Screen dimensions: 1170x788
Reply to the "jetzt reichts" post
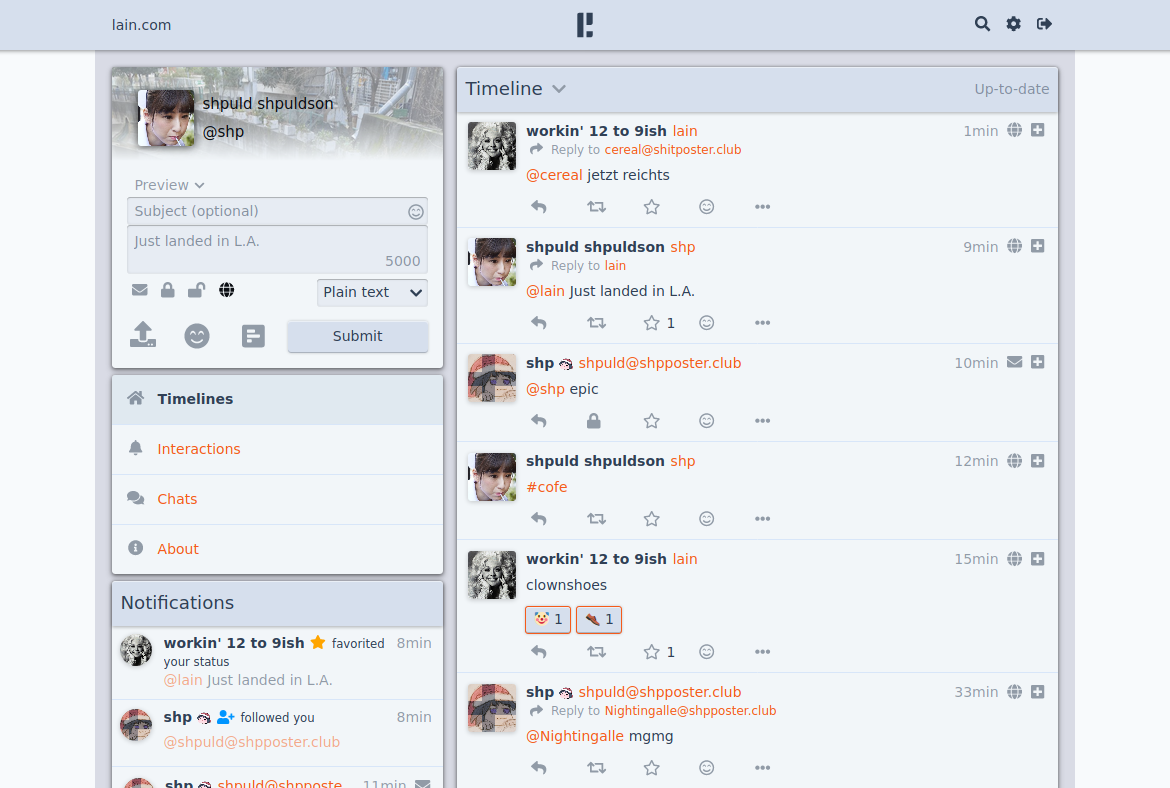click(539, 207)
